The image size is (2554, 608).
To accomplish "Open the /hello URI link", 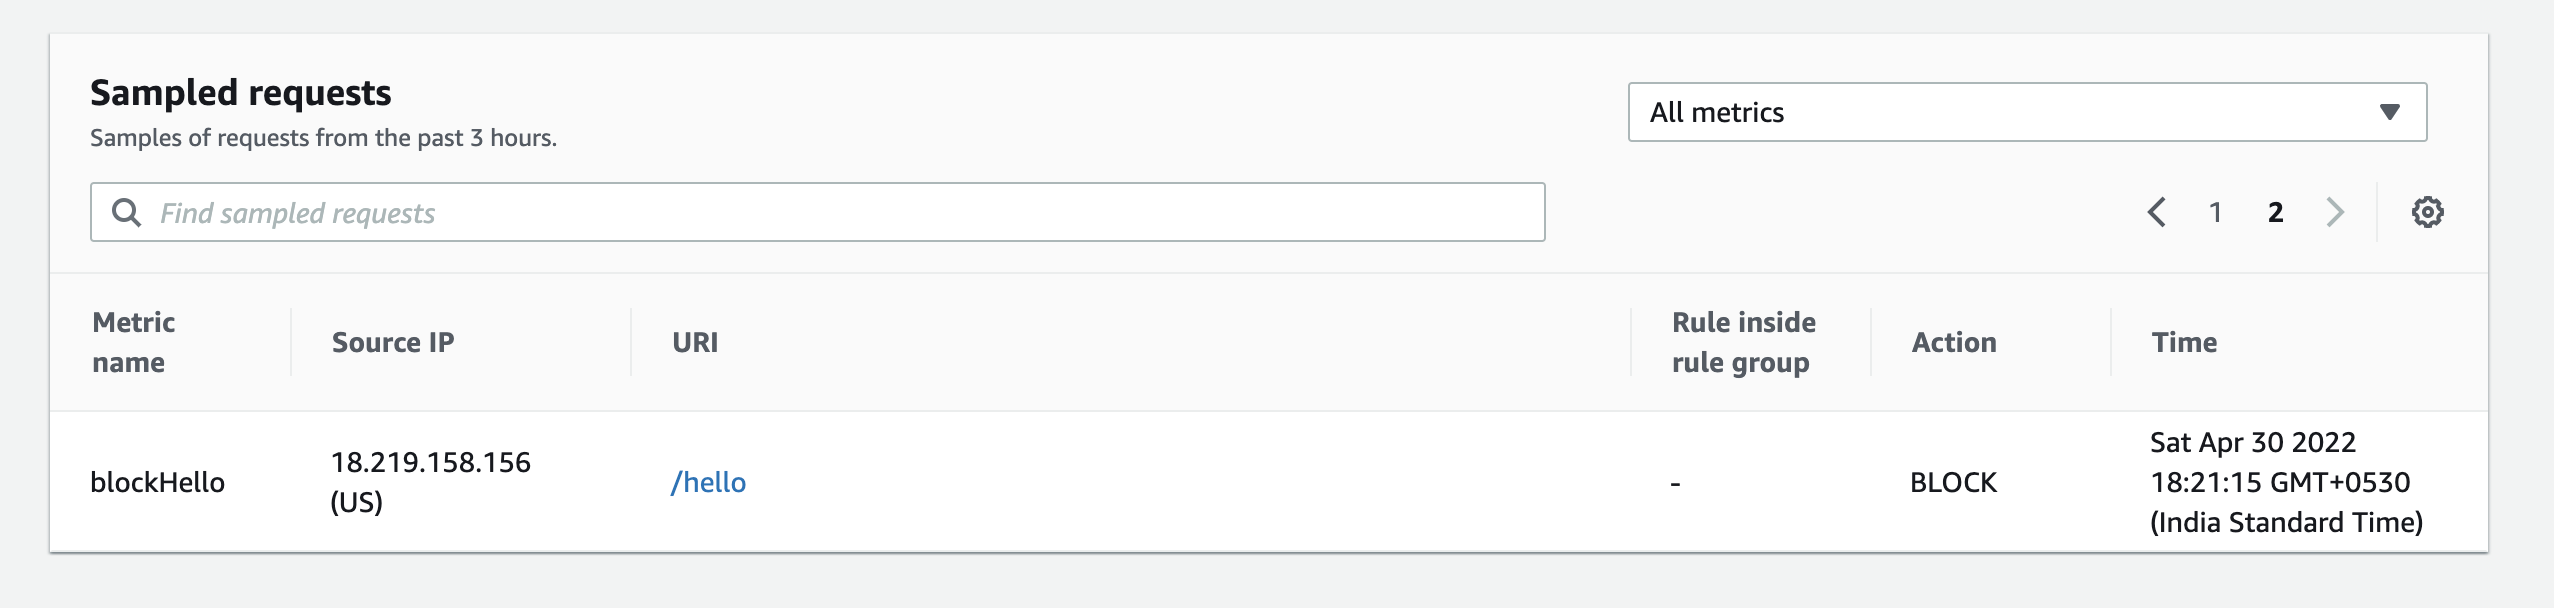I will pos(710,482).
